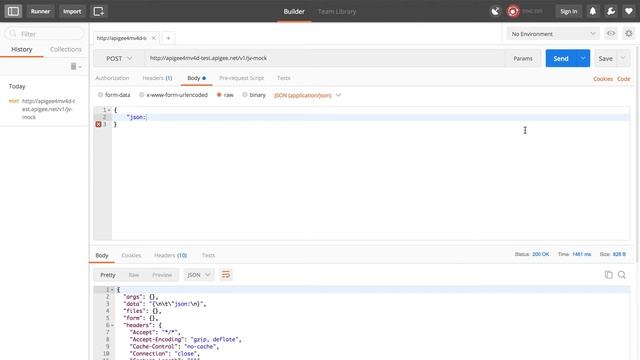Open the manage environments gear icon

[x=629, y=33]
